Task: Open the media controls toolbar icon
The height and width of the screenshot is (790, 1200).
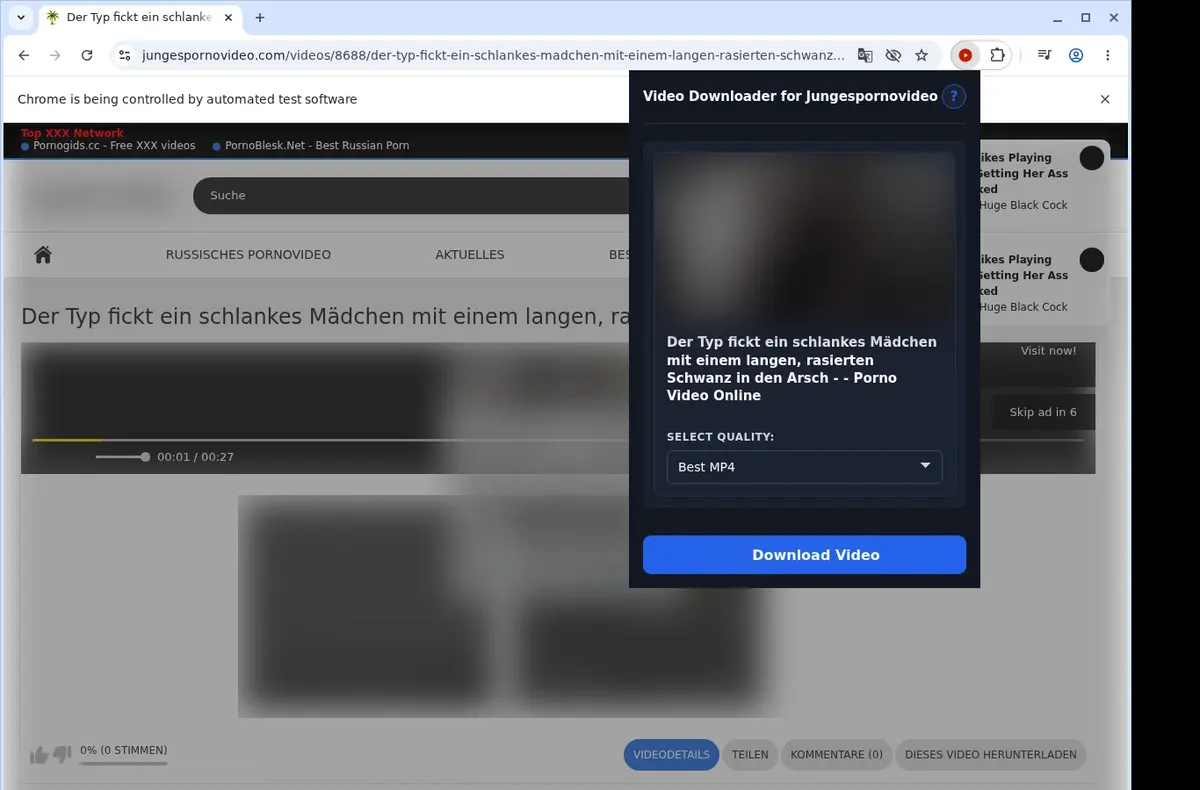Action: coord(1044,56)
